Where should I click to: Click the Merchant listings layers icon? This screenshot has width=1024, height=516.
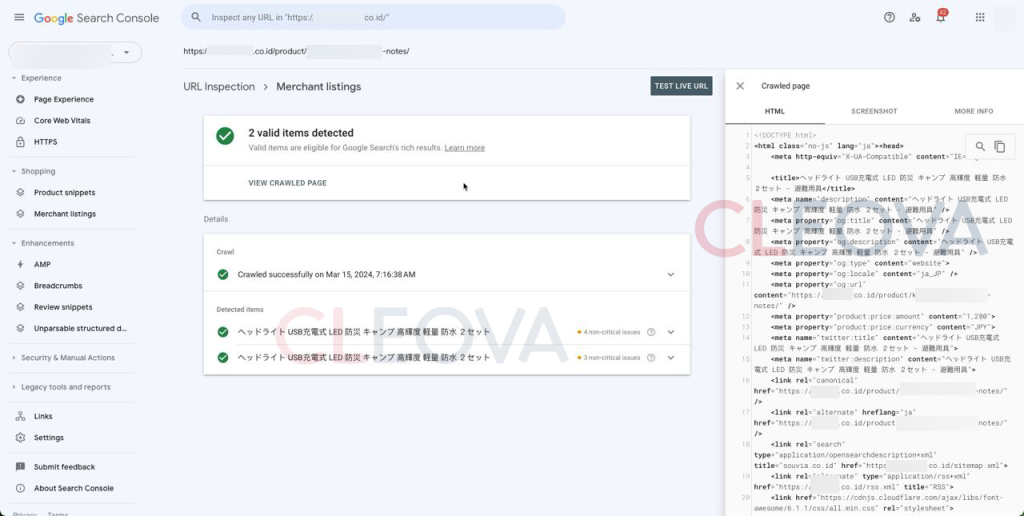(x=20, y=214)
